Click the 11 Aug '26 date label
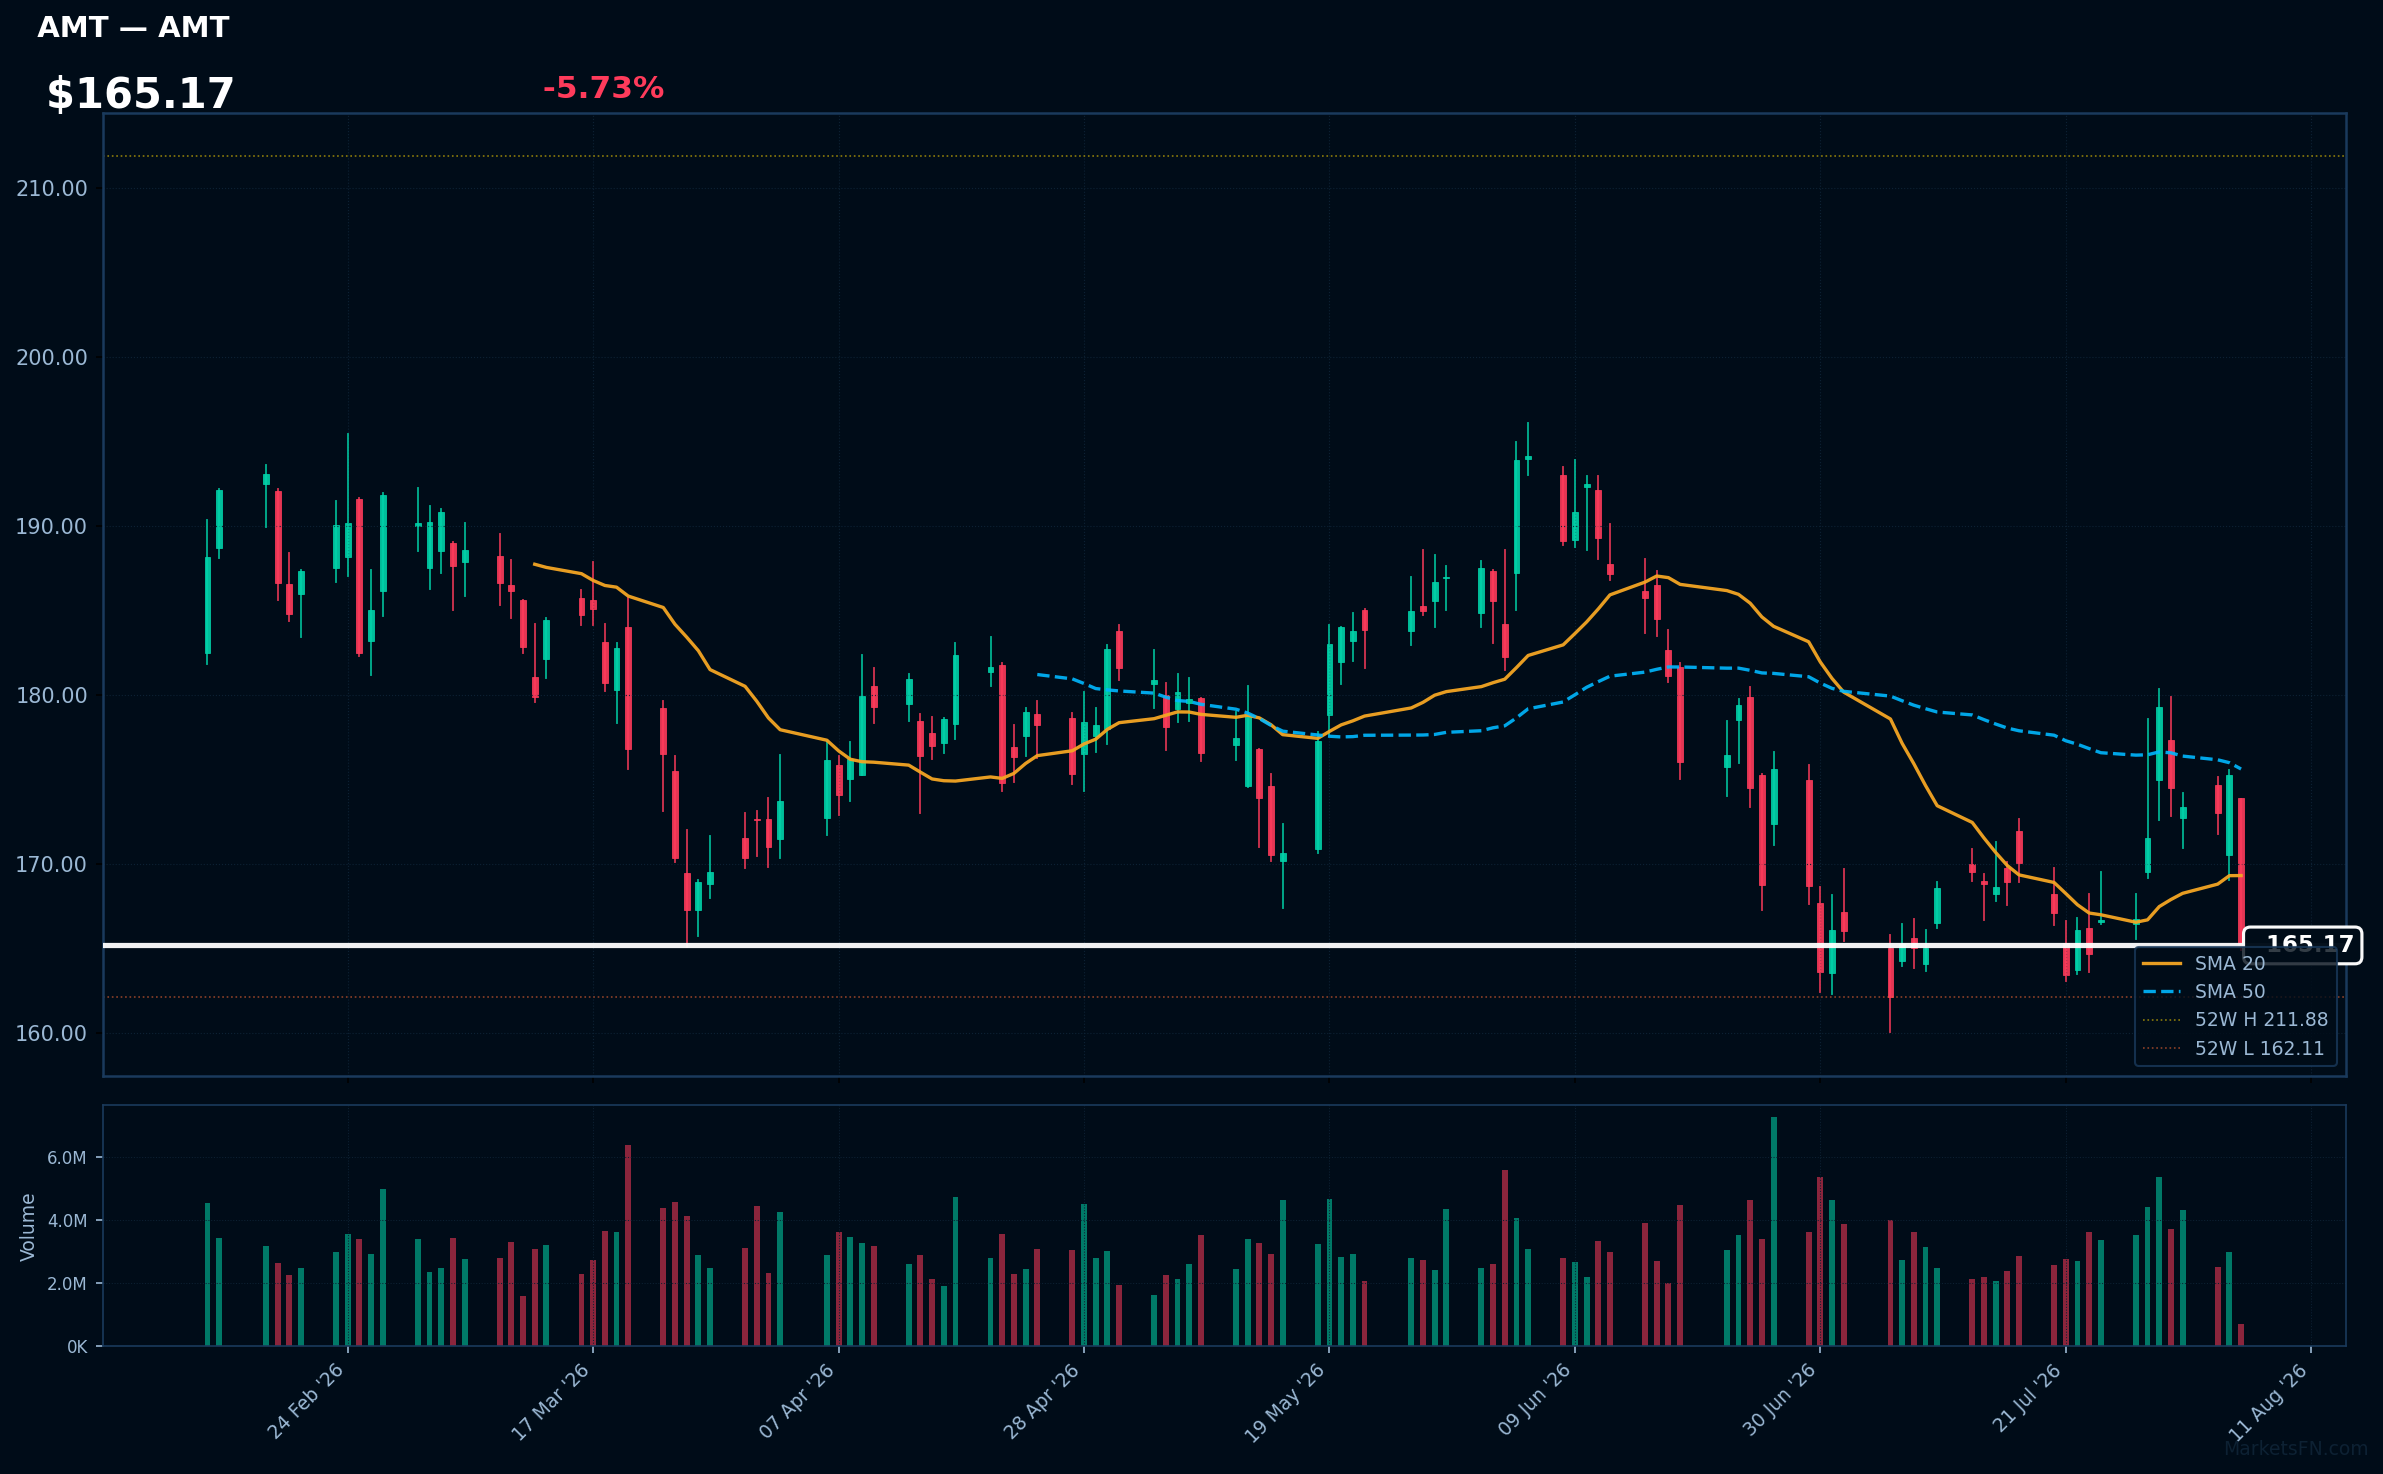The height and width of the screenshot is (1474, 2383). click(x=2269, y=1401)
